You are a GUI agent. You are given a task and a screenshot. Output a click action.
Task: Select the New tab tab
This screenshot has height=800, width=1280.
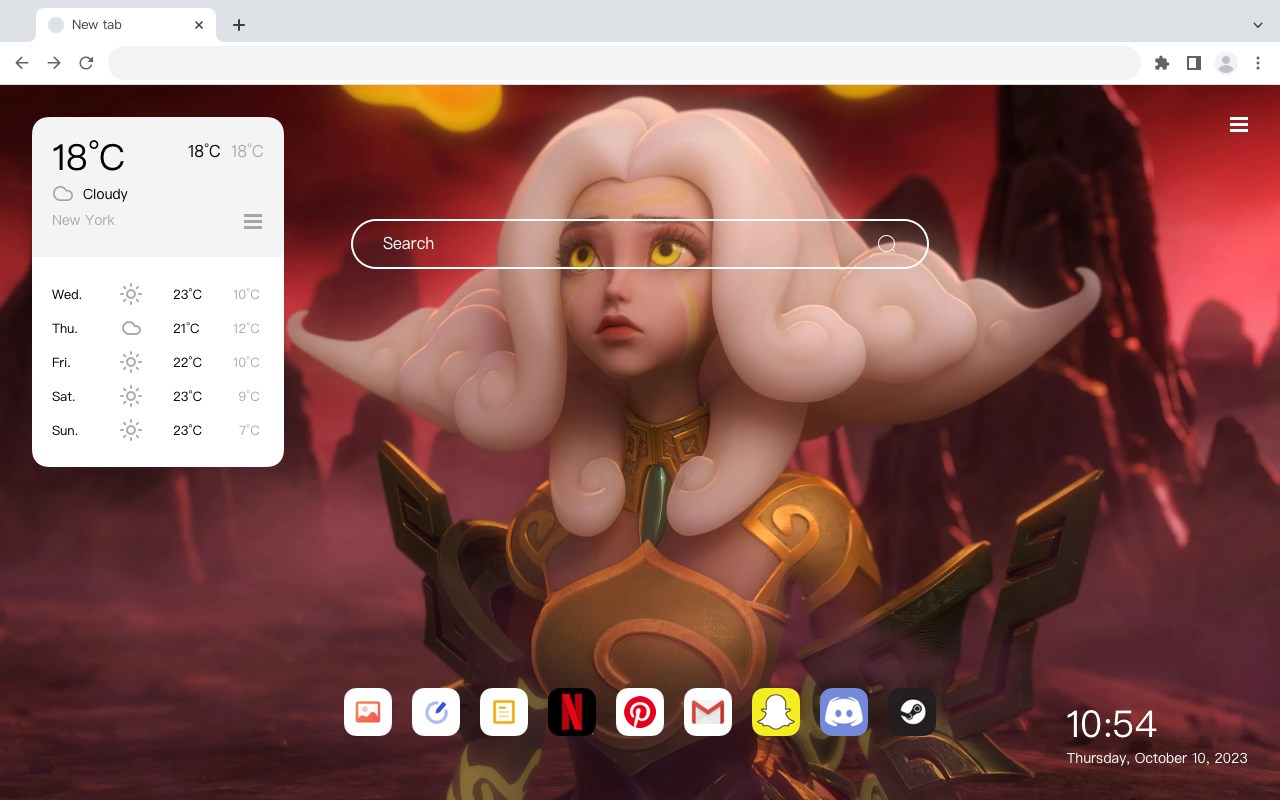pos(125,25)
